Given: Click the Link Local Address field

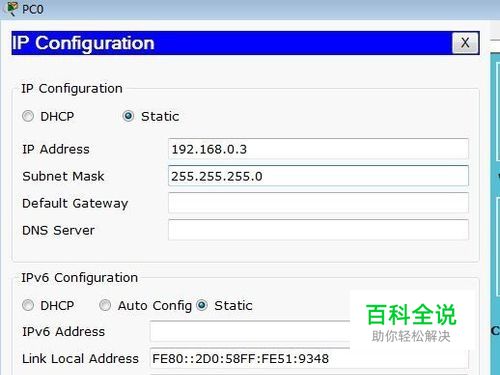Looking at the screenshot, I should pos(309,358).
